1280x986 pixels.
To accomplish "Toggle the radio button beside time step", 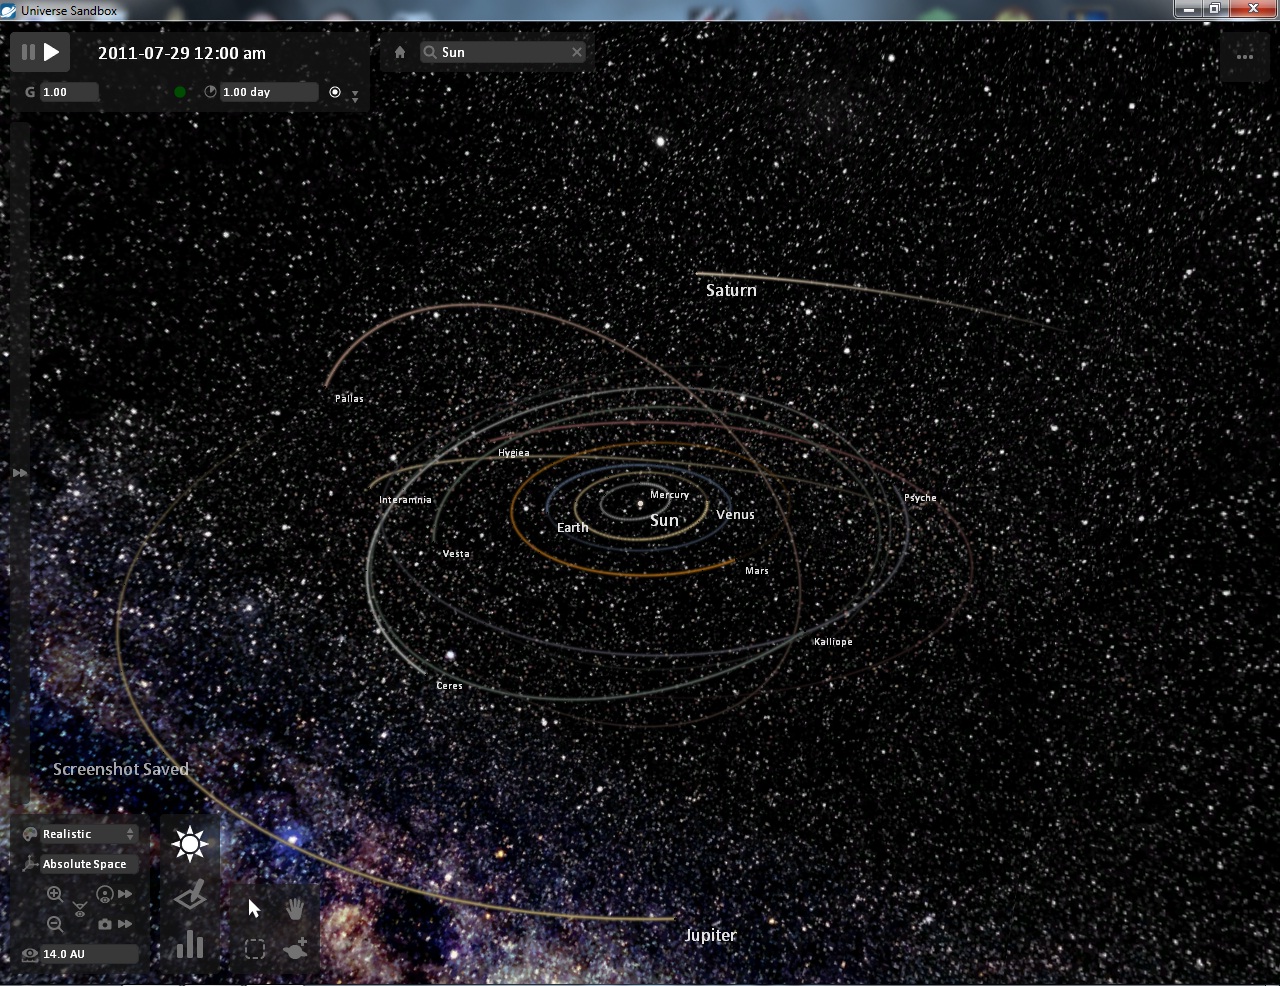I will pyautogui.click(x=335, y=92).
